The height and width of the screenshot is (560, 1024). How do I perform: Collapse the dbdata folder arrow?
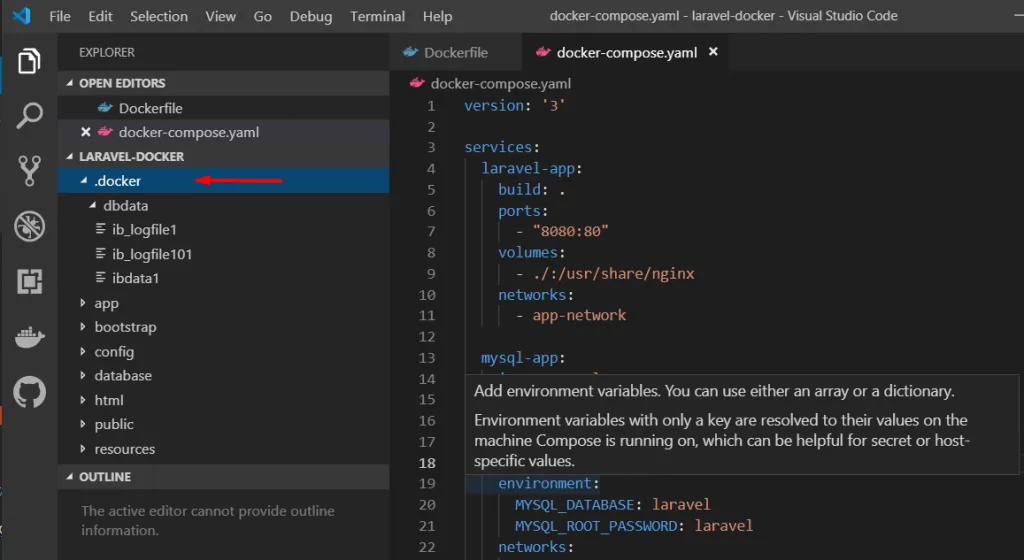tap(92, 205)
